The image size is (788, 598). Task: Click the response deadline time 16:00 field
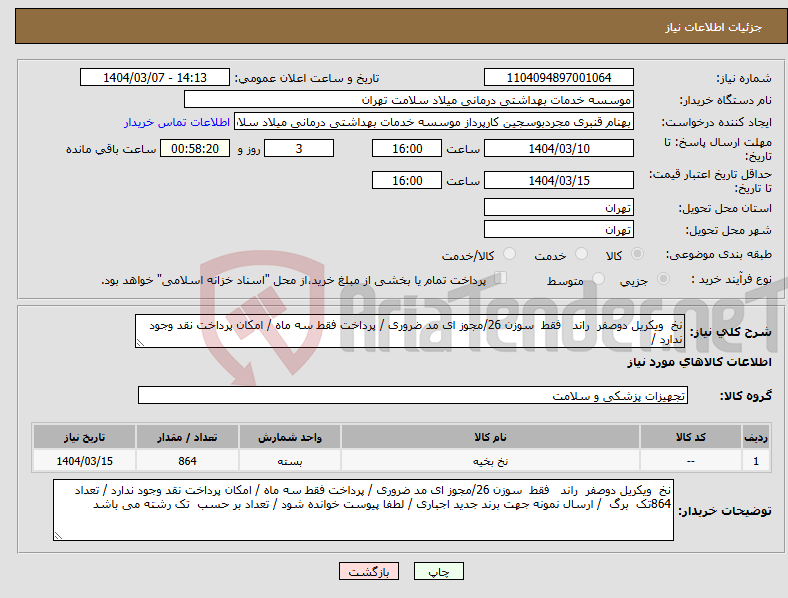(x=407, y=148)
